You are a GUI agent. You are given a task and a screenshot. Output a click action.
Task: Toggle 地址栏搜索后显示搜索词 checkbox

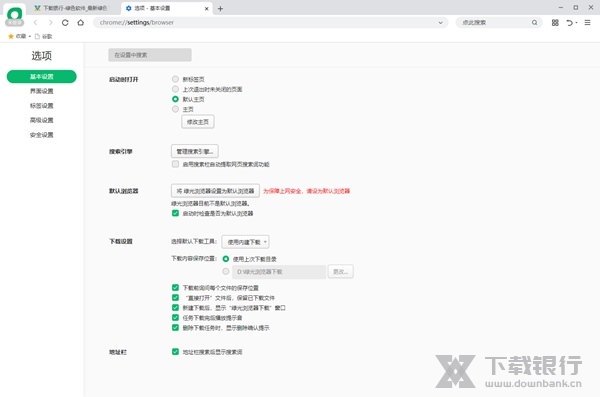[x=175, y=351]
